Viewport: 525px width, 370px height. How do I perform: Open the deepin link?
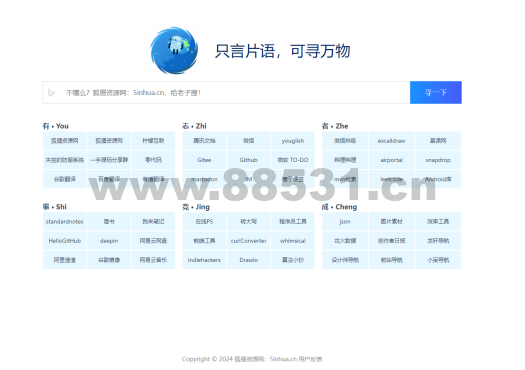coord(109,240)
